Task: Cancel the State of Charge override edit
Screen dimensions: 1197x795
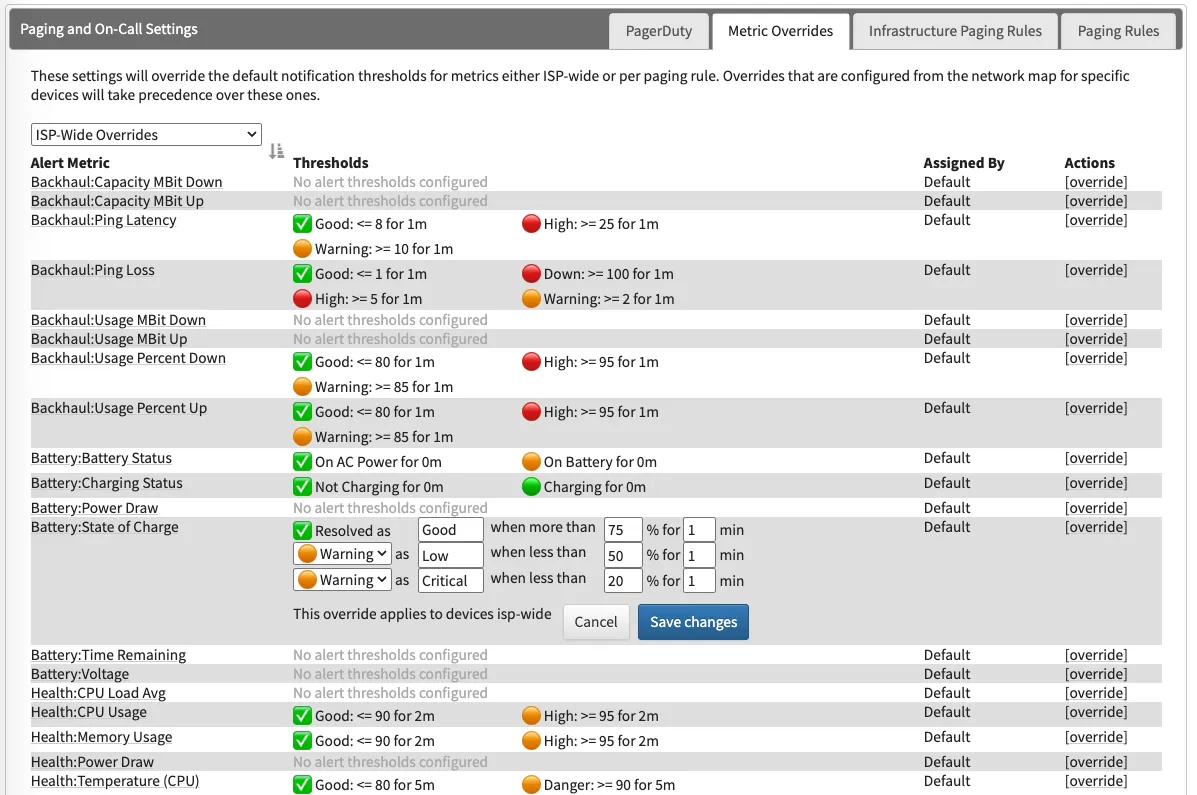Action: tap(595, 622)
